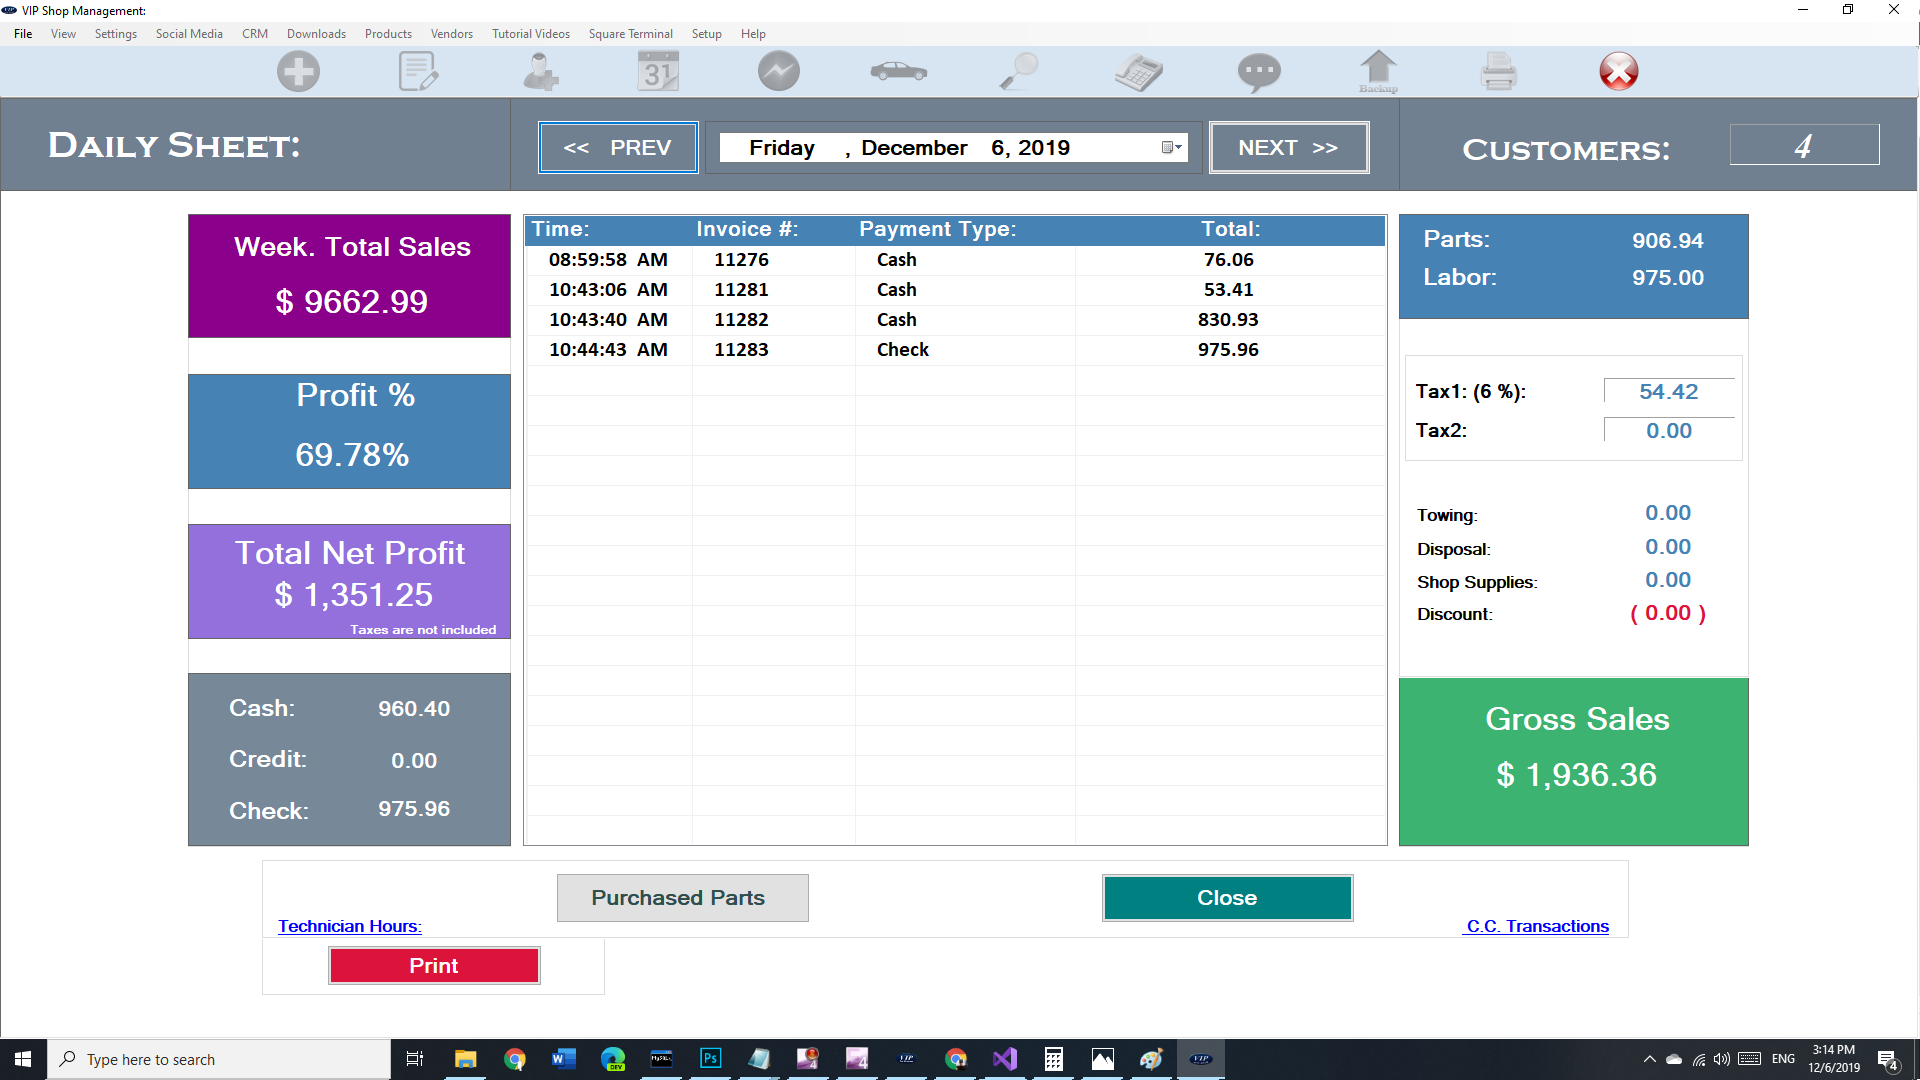Click the plus (add new) toolbar icon
The image size is (1920, 1080).
coord(298,72)
